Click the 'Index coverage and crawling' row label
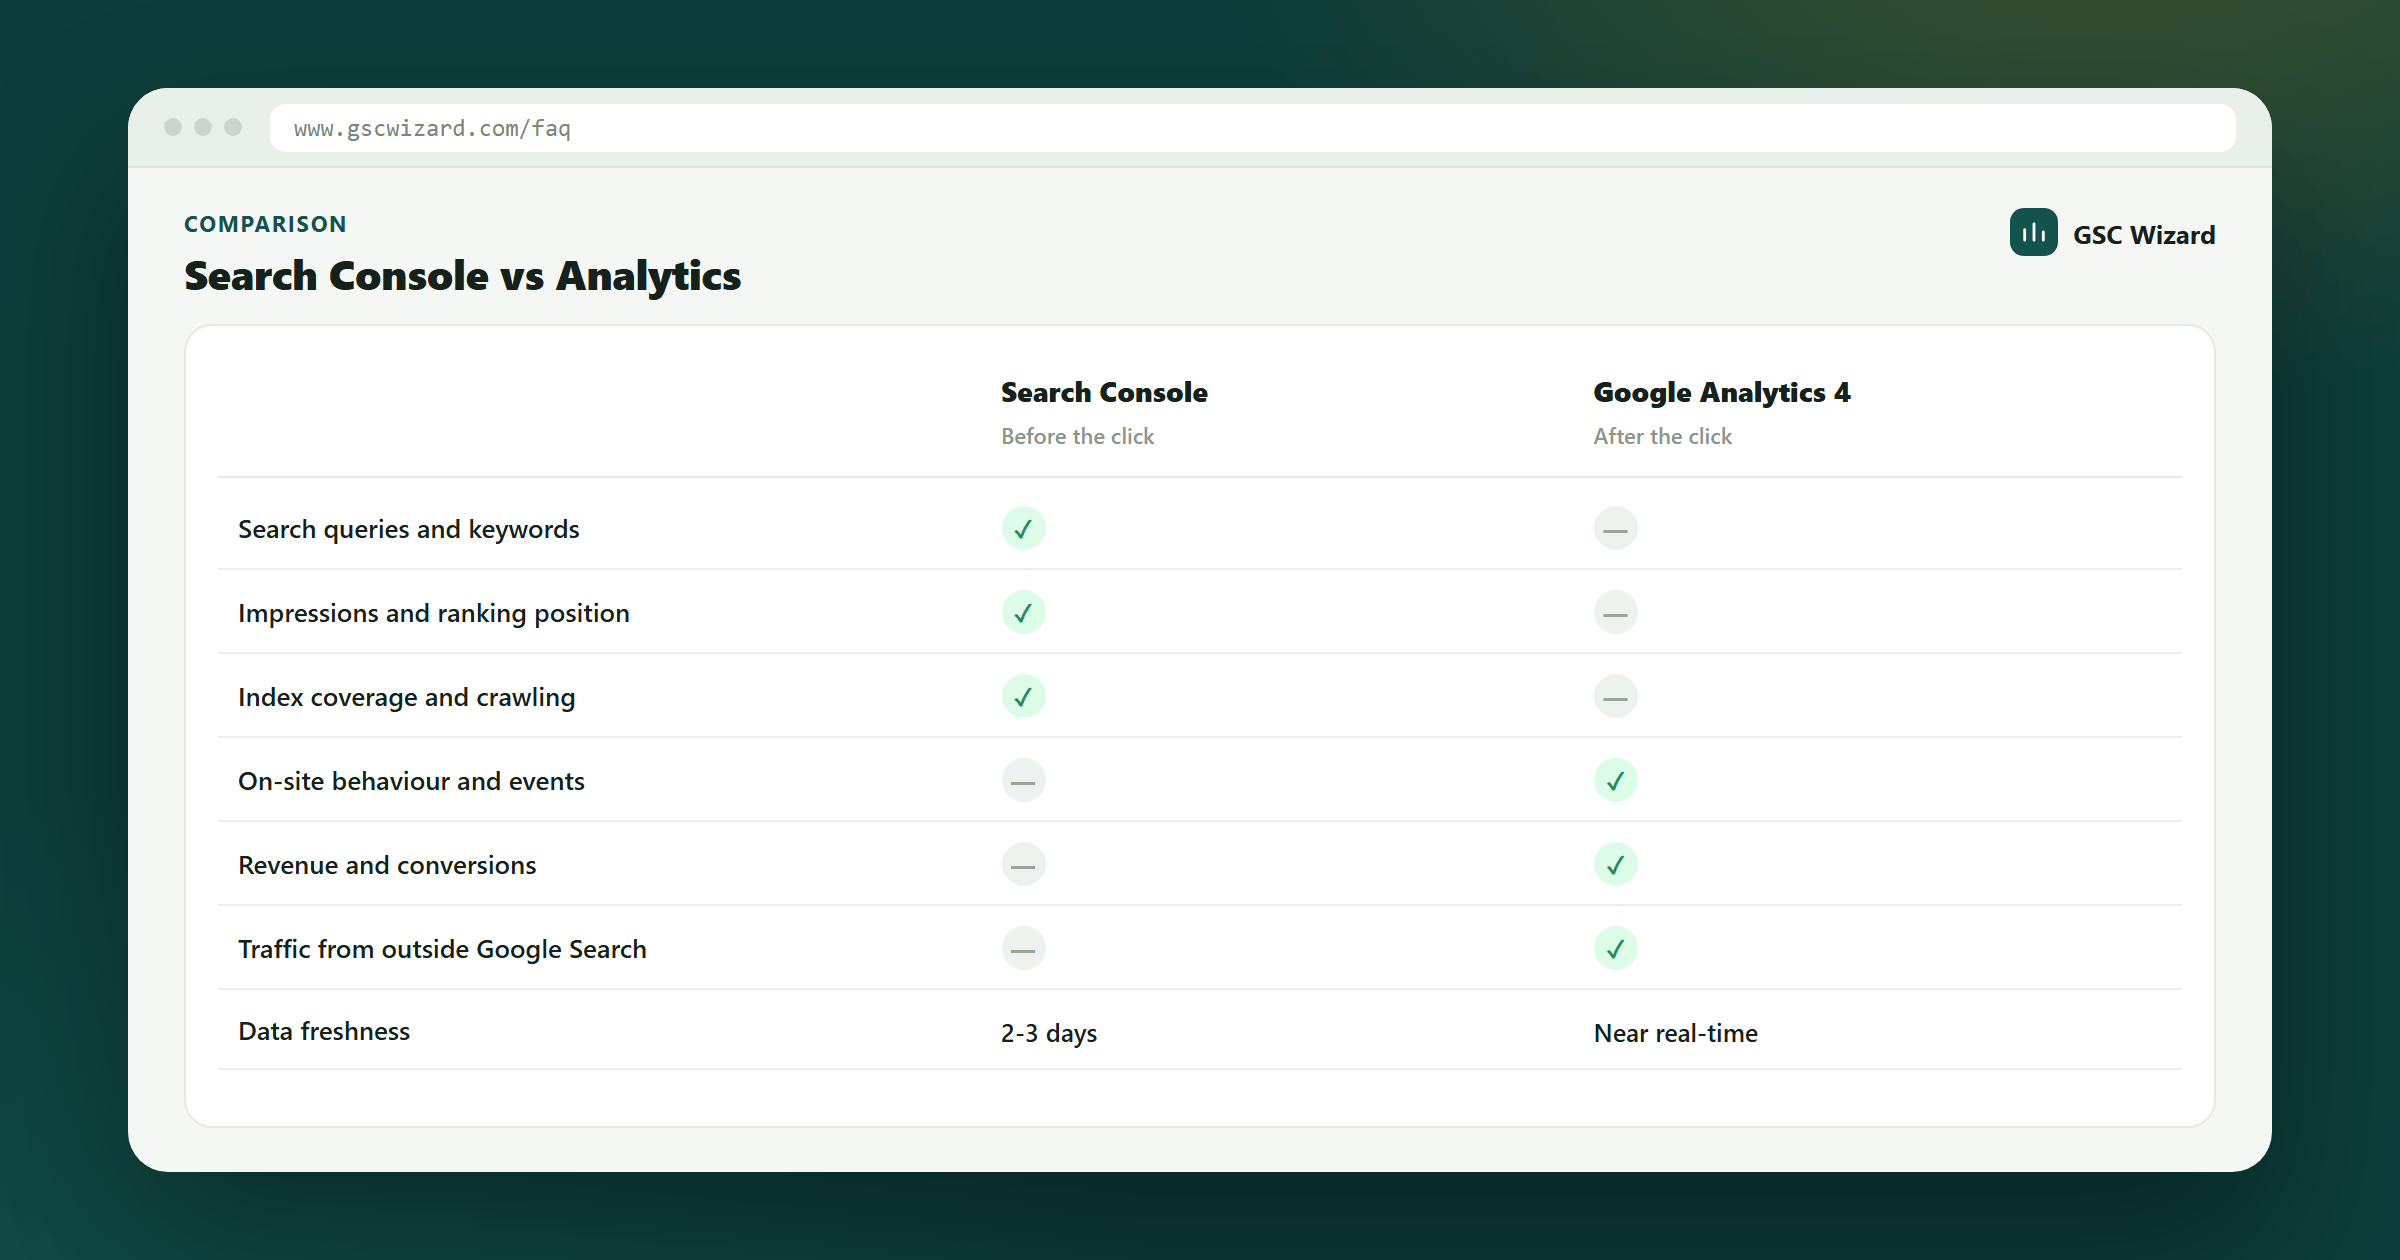Viewport: 2400px width, 1260px height. (x=406, y=697)
